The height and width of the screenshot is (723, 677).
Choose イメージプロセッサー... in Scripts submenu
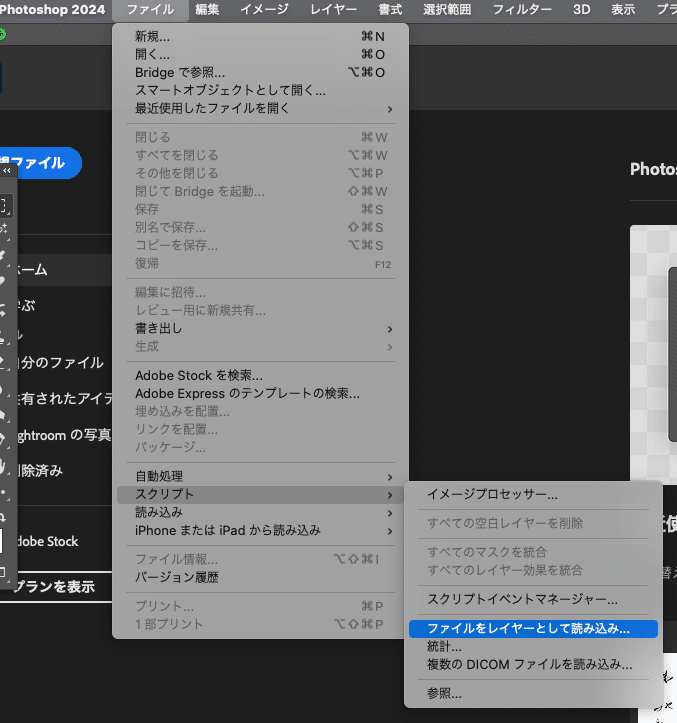click(x=533, y=494)
